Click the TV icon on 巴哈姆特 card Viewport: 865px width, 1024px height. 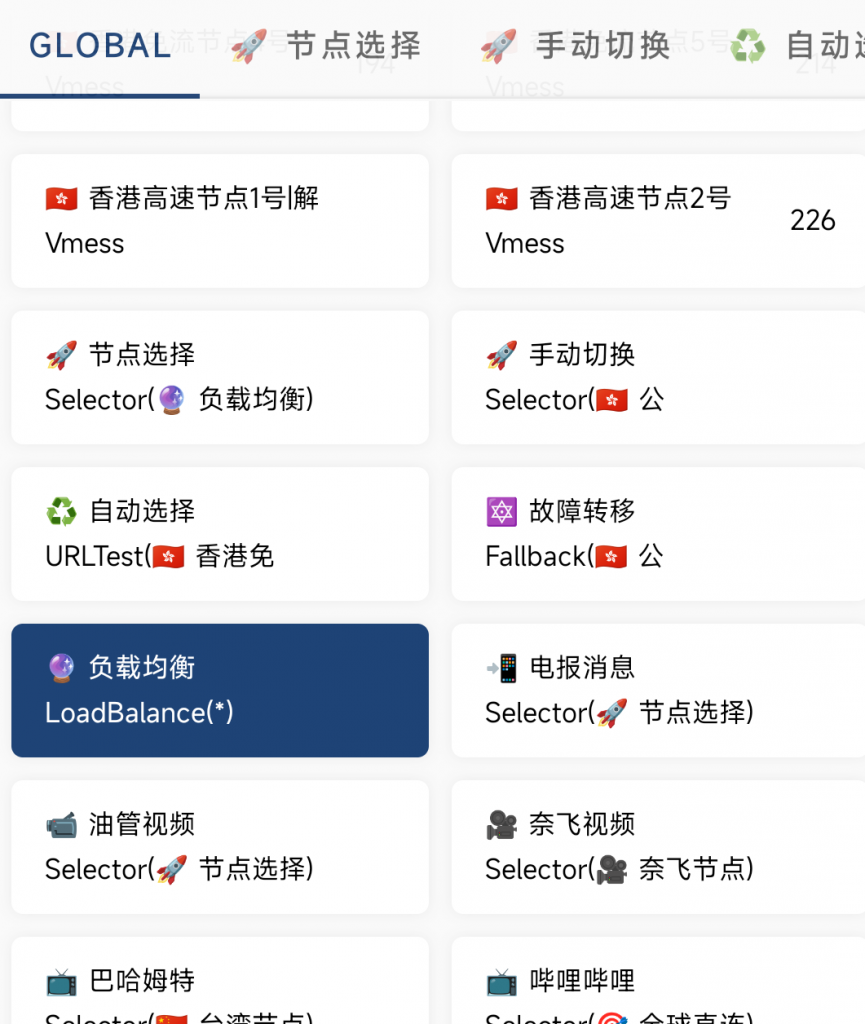[x=61, y=982]
